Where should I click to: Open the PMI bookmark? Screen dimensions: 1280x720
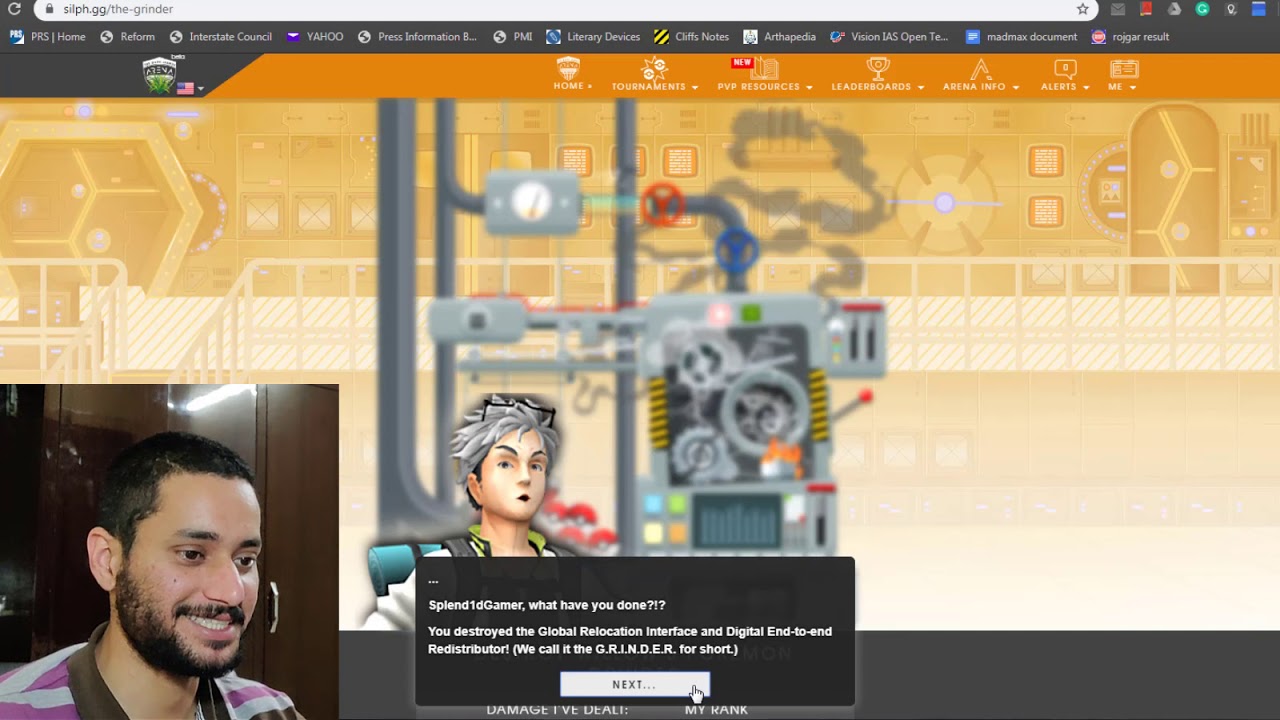tap(512, 37)
